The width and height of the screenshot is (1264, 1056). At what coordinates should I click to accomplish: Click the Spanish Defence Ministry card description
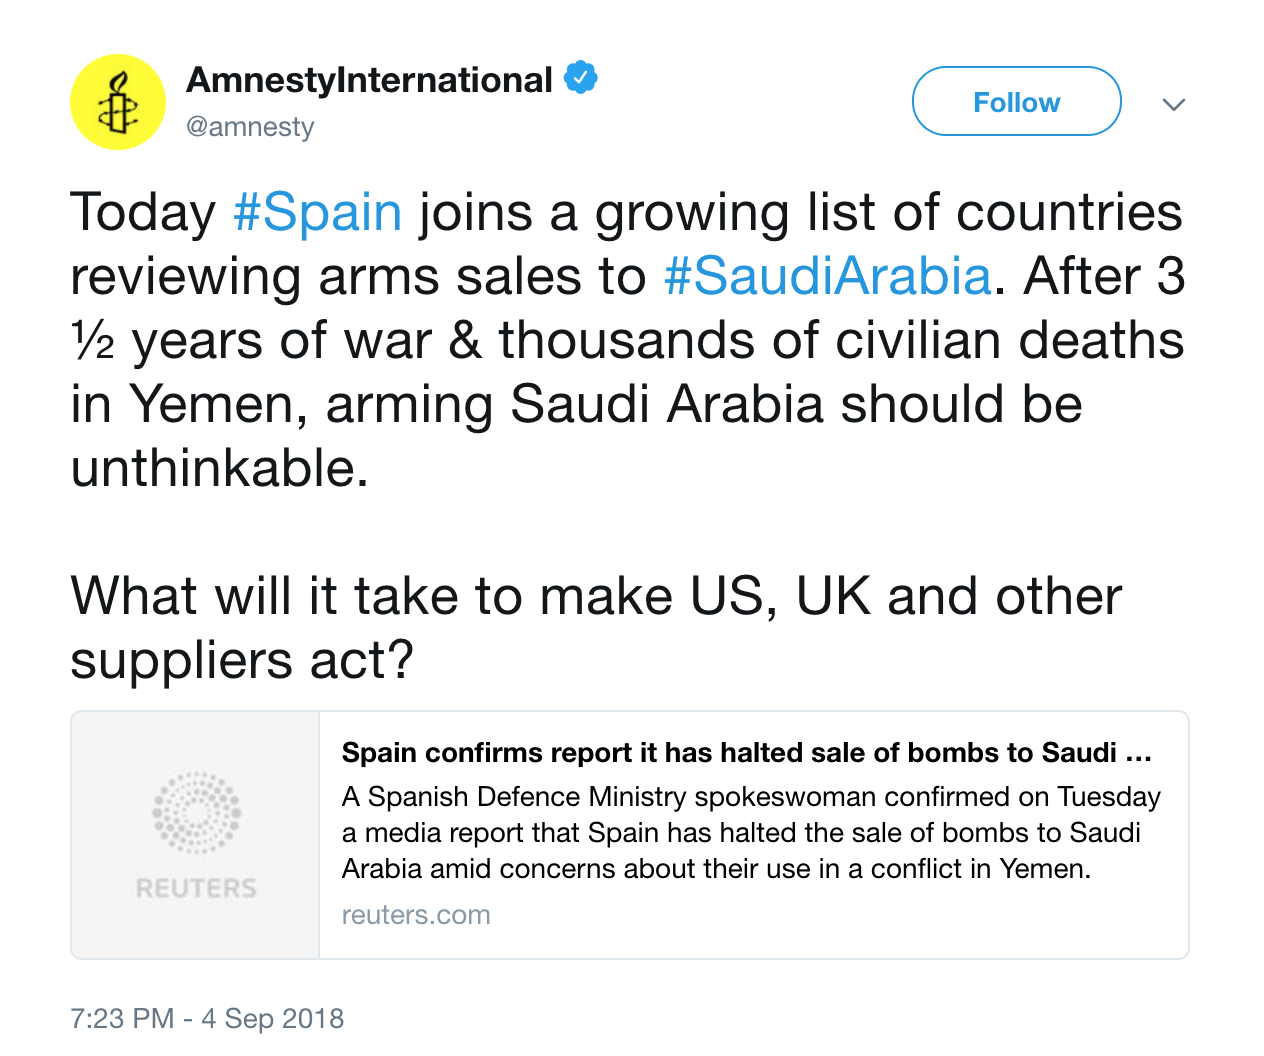(750, 832)
